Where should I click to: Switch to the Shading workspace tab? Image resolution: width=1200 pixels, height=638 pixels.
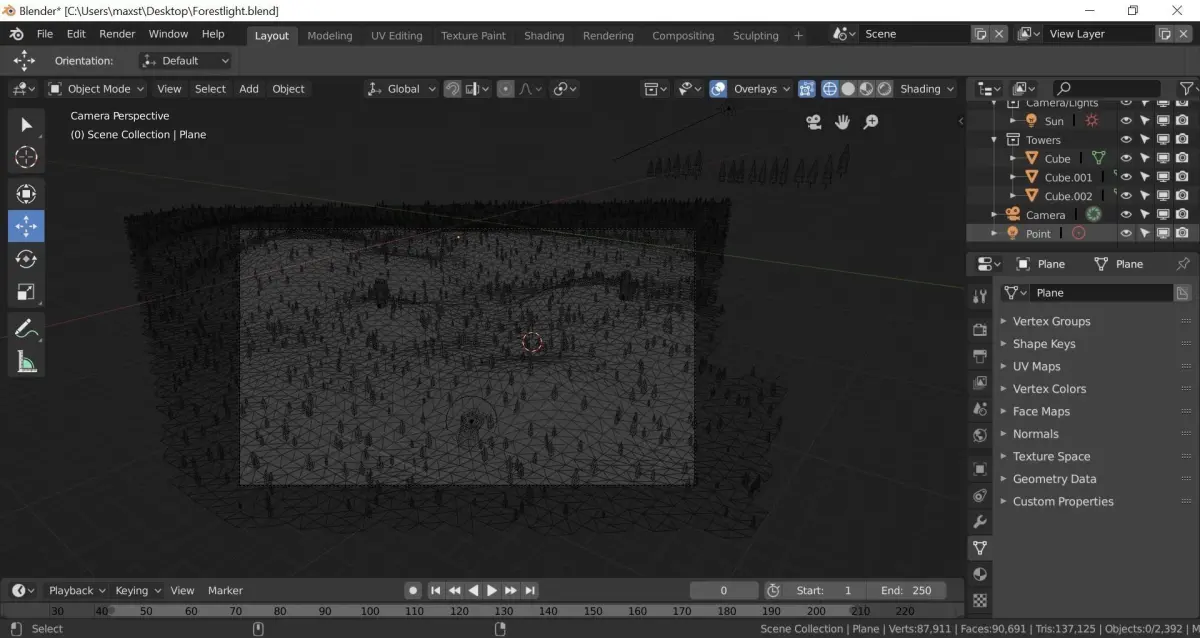pyautogui.click(x=544, y=35)
